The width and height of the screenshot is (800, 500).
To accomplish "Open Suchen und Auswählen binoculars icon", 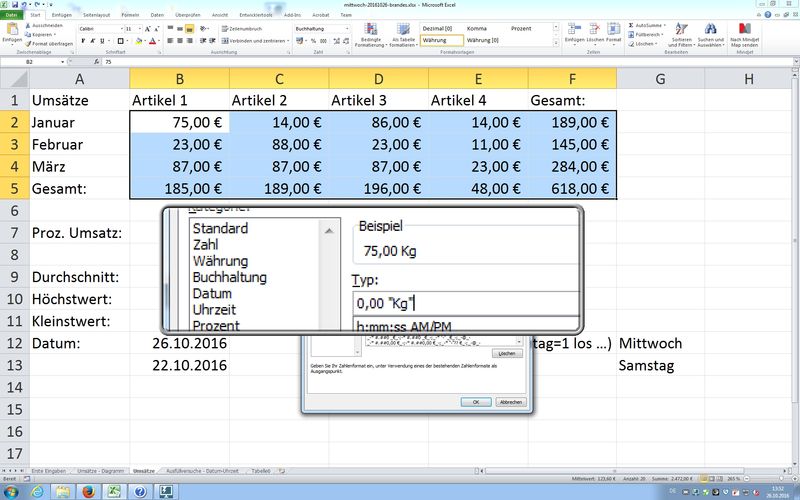I will (711, 33).
